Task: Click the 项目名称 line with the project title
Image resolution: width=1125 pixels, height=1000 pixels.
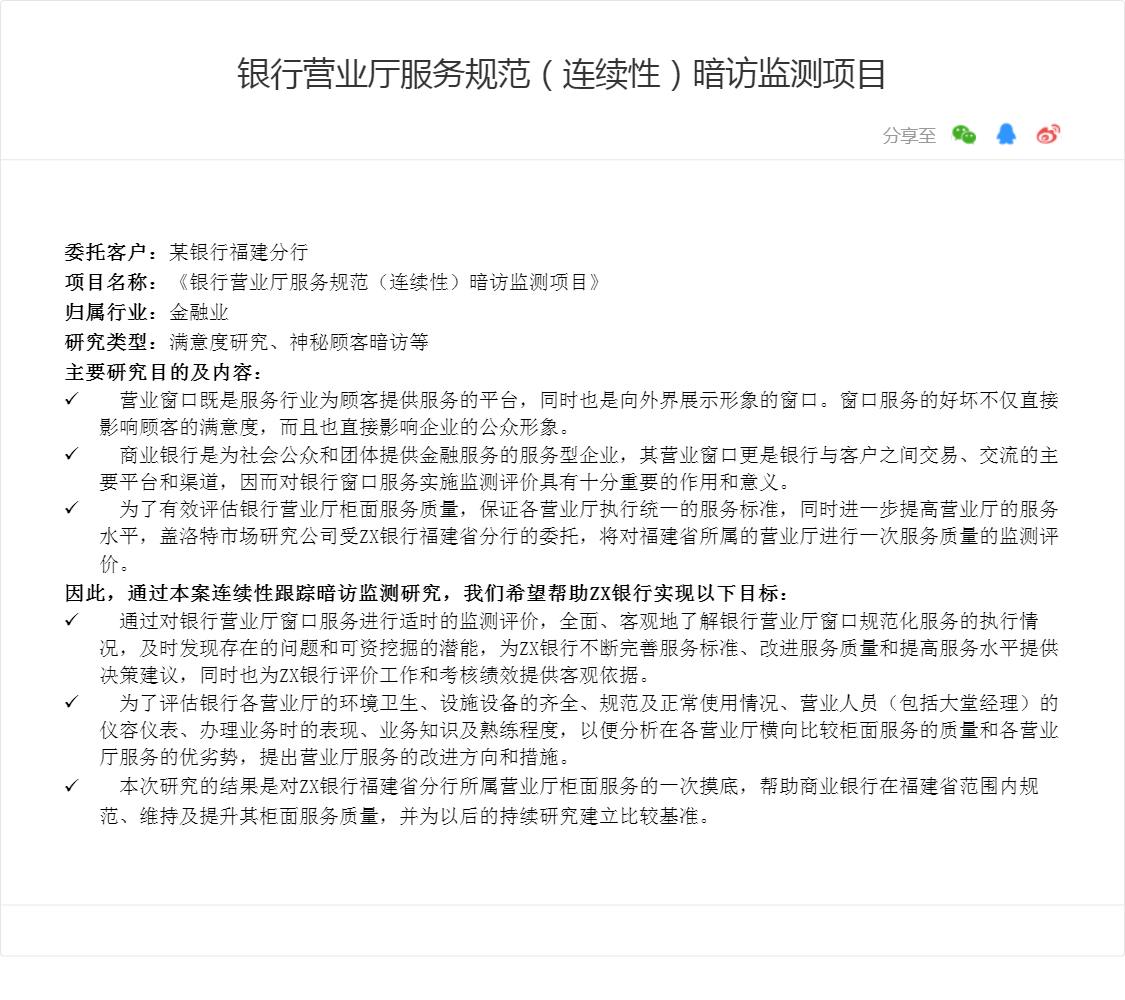Action: [x=333, y=282]
